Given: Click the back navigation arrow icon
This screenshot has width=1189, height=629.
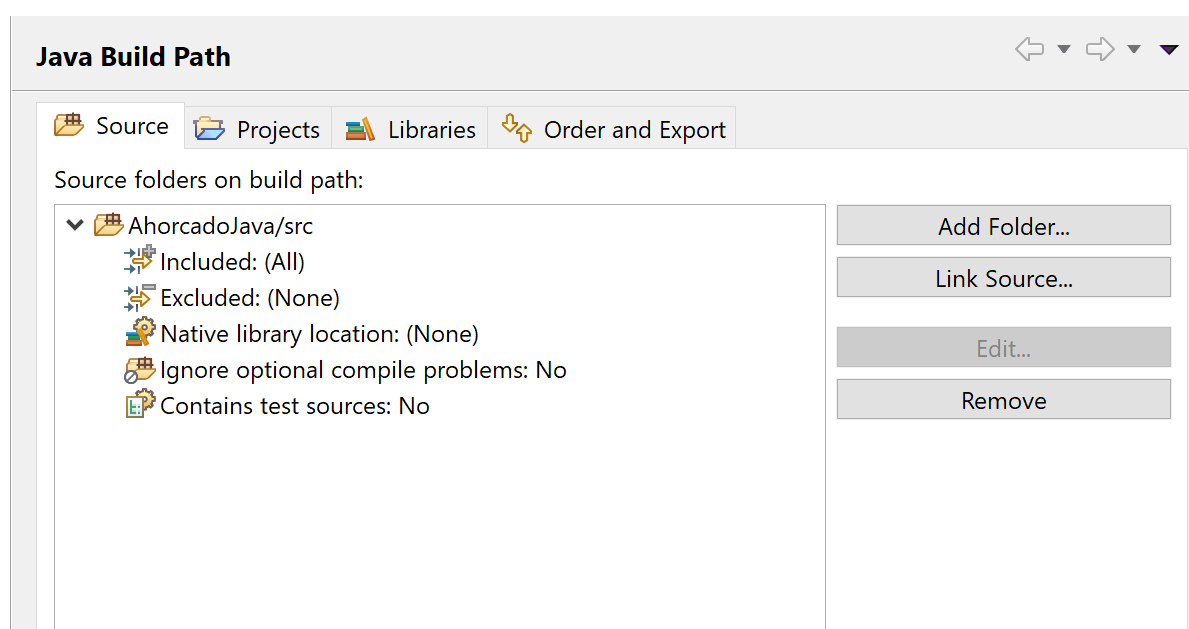Looking at the screenshot, I should click(x=1029, y=49).
